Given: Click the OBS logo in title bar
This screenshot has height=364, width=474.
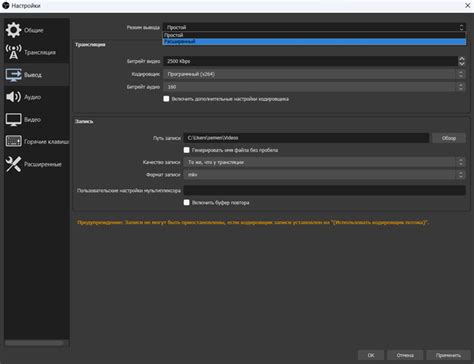Looking at the screenshot, I should [6, 5].
